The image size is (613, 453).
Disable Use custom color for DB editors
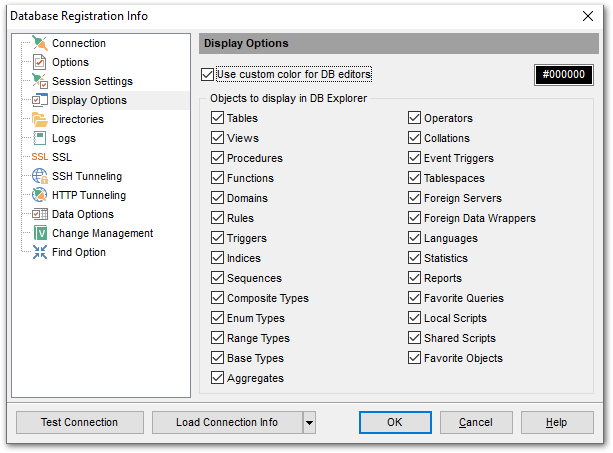tap(208, 74)
